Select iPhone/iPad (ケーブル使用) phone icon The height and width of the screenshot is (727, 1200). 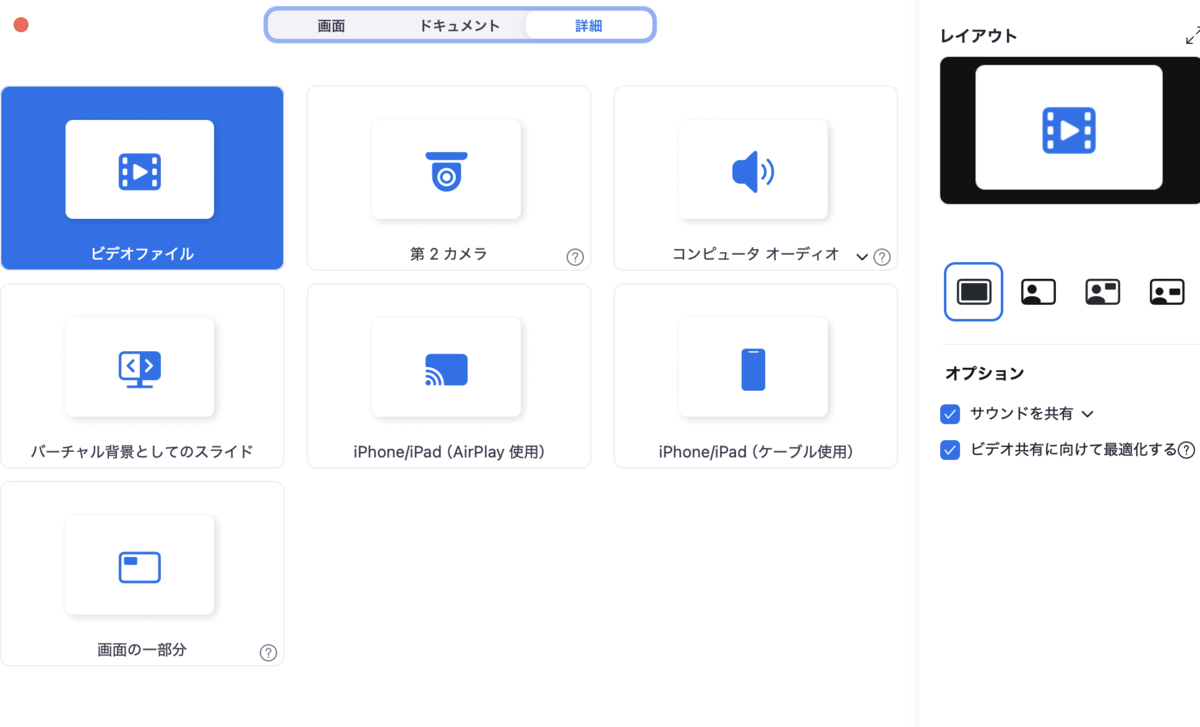753,369
